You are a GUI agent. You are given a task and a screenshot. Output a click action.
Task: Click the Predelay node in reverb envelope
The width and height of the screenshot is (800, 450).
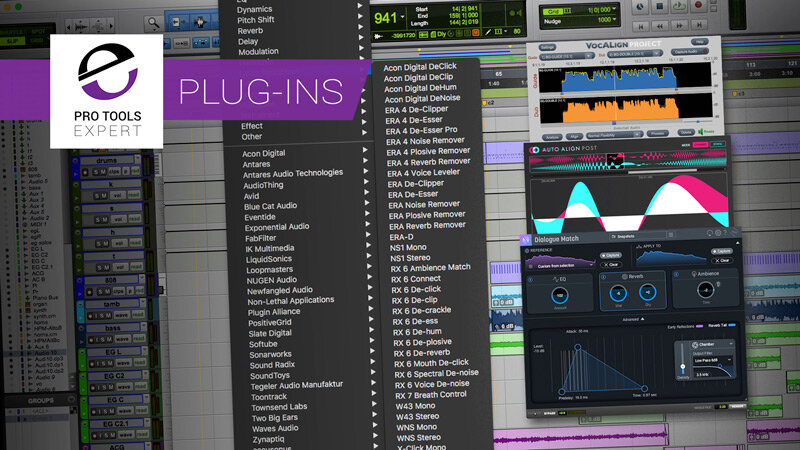pos(562,392)
